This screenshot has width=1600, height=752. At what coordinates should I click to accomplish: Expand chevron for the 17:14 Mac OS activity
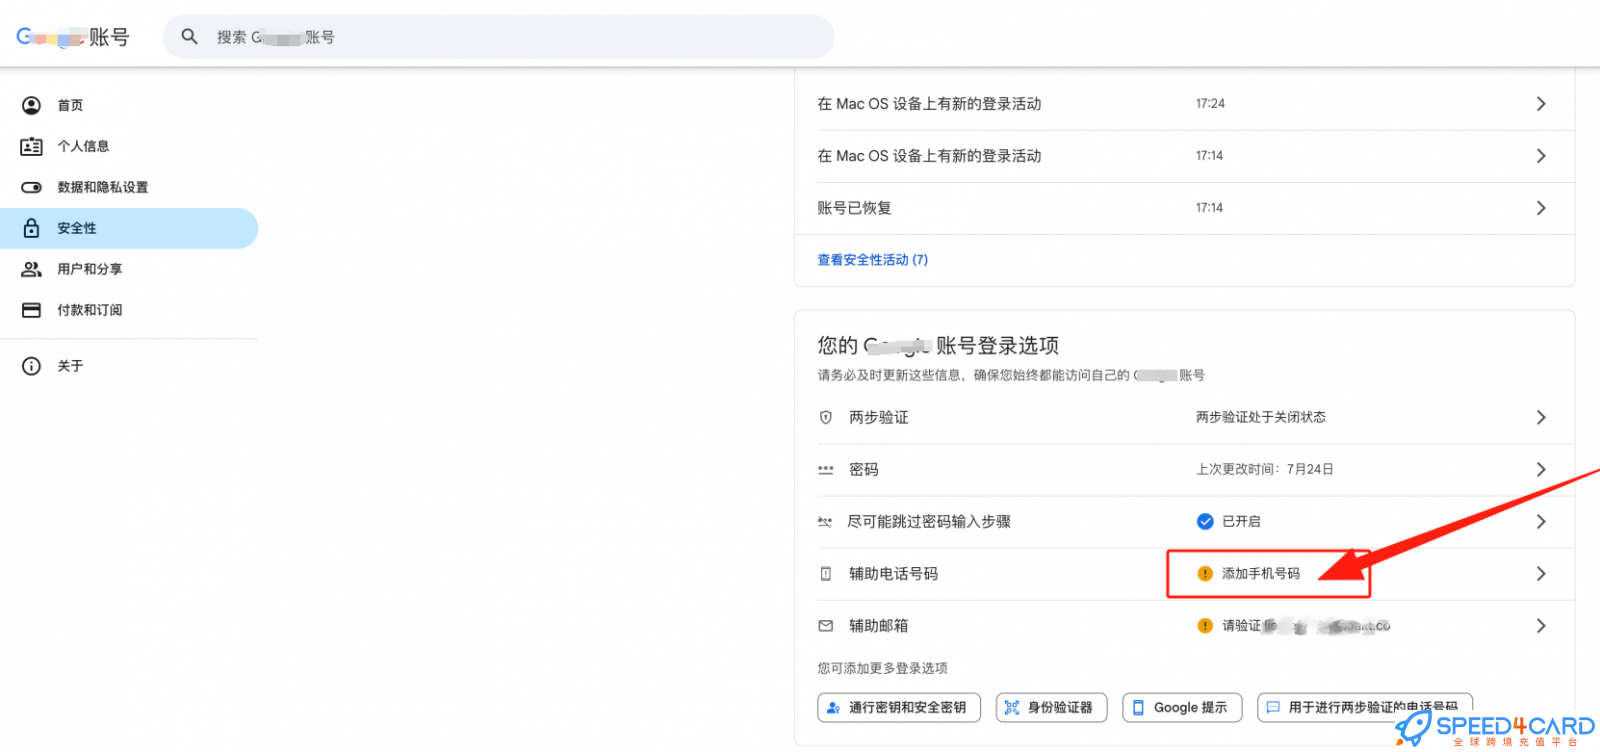point(1541,156)
